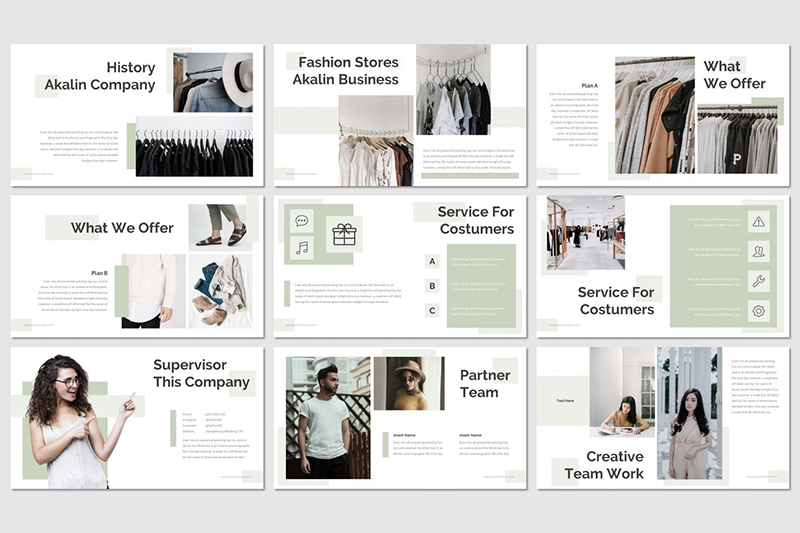Click the wrench tool icon
800x533 pixels.
point(758,281)
